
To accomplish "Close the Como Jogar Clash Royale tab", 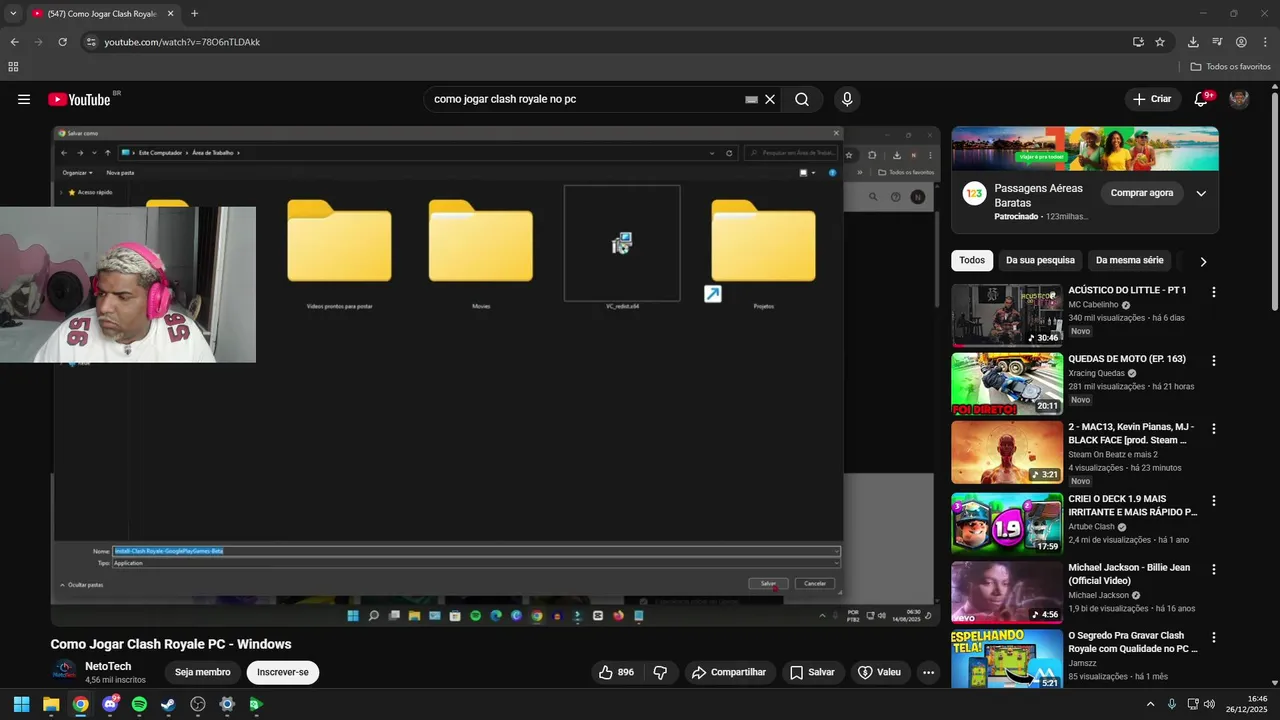I will tap(170, 14).
